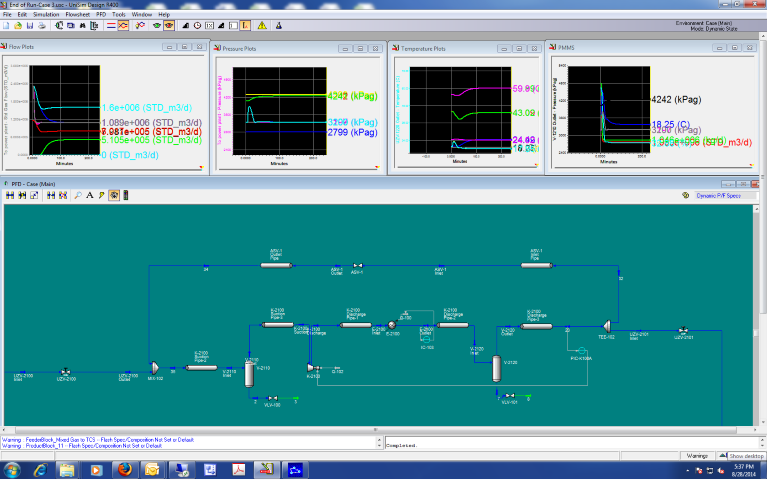The height and width of the screenshot is (480, 767).
Task: Toggle the highlighted object palette button in PFD toolbar
Action: (114, 196)
